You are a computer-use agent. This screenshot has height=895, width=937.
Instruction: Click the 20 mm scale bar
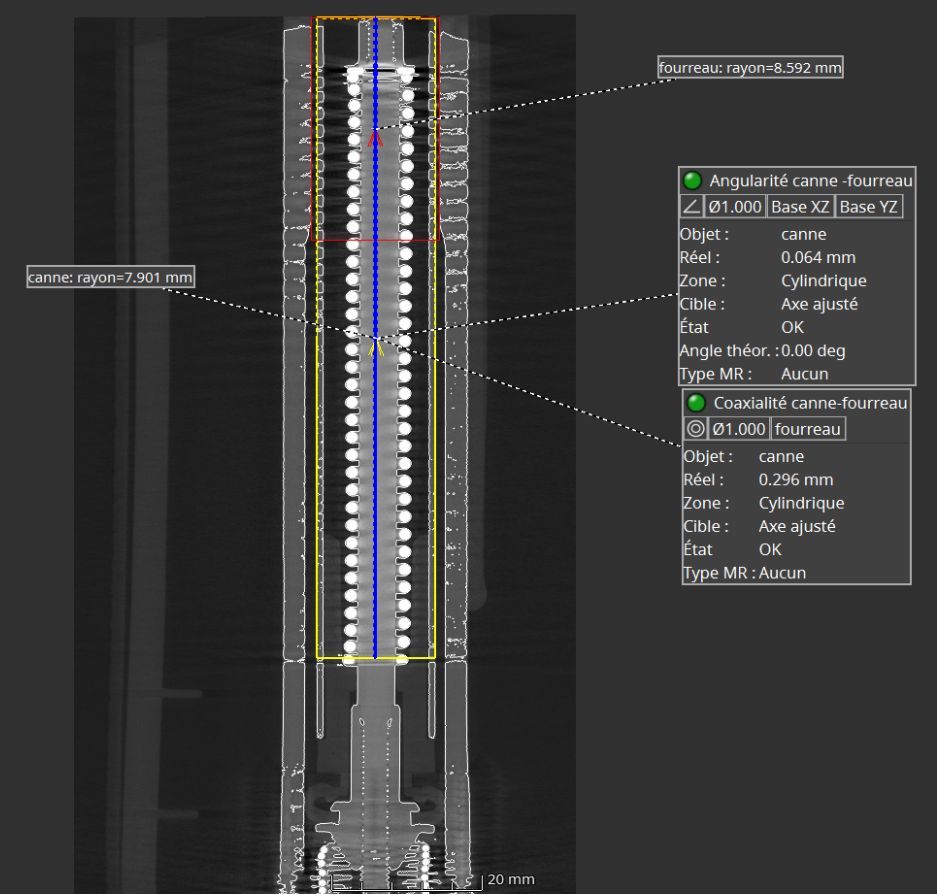(420, 883)
